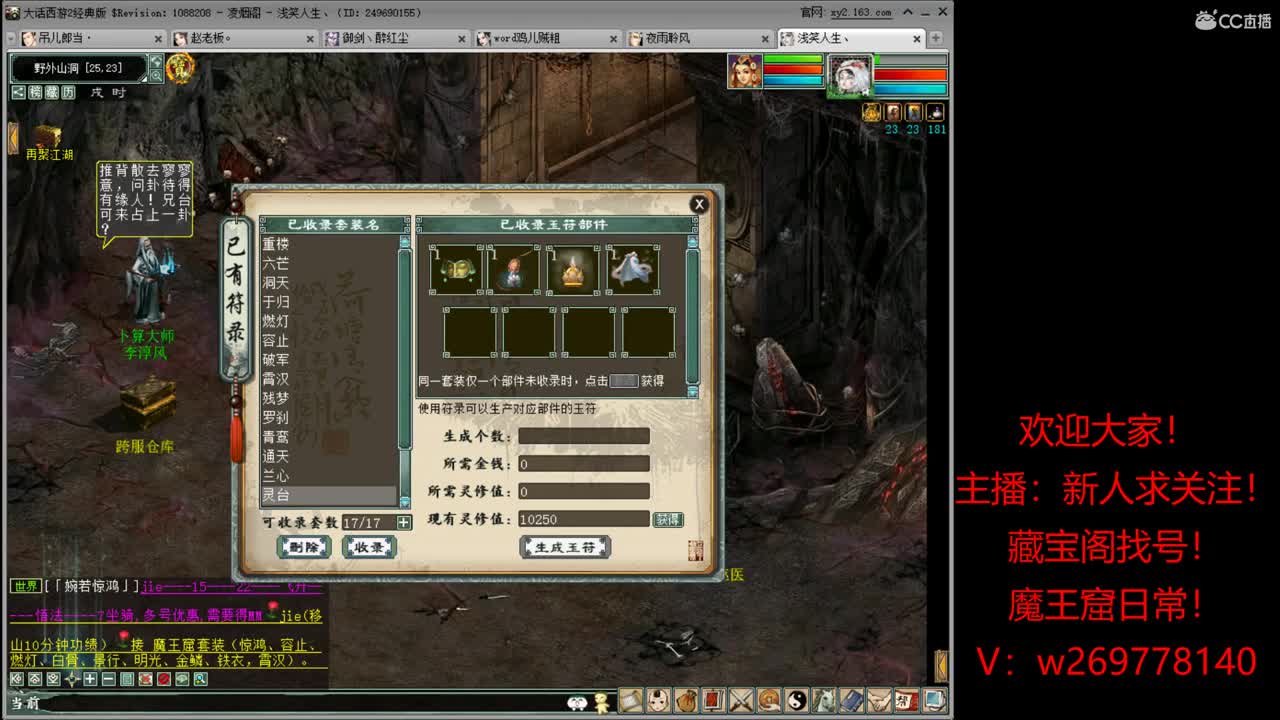The image size is (1280, 720).
Task: Increase recordable set count with plus button
Action: tap(404, 522)
